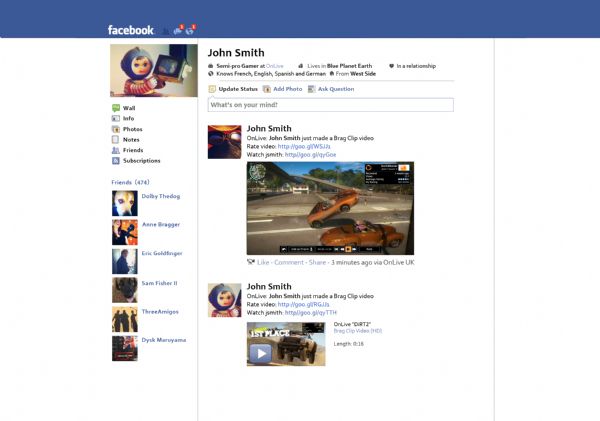Open the Brag Clip Video (HD) link
600x421 pixels.
tap(359, 330)
